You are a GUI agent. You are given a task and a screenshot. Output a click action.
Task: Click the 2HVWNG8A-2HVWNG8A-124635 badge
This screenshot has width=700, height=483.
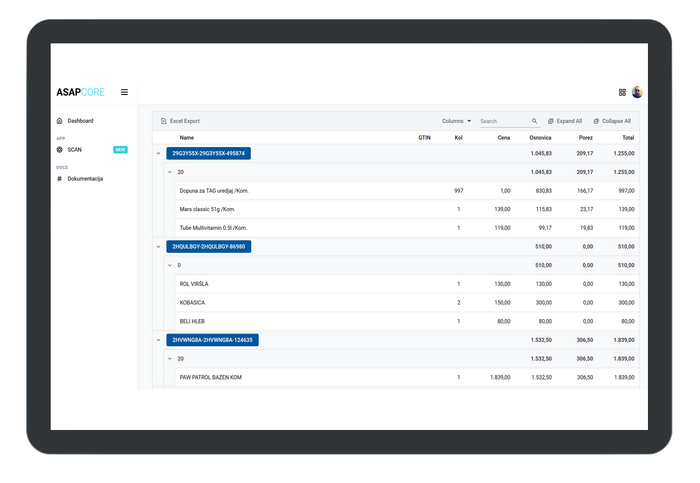pyautogui.click(x=212, y=340)
